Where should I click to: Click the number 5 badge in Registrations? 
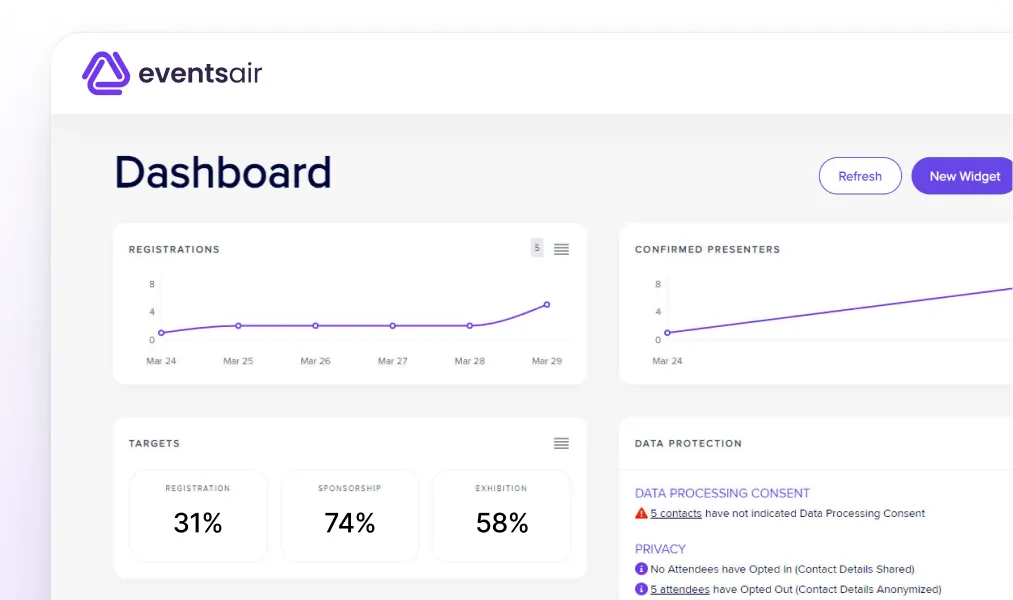click(x=537, y=248)
